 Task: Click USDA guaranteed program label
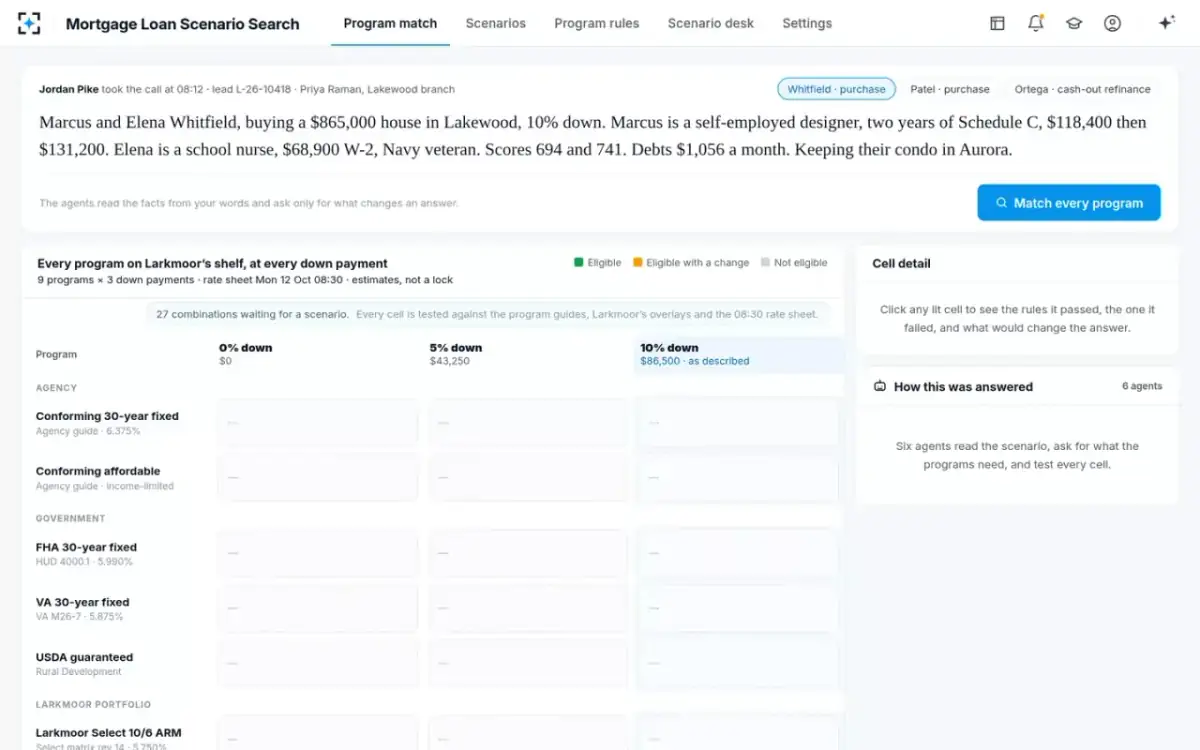[84, 657]
